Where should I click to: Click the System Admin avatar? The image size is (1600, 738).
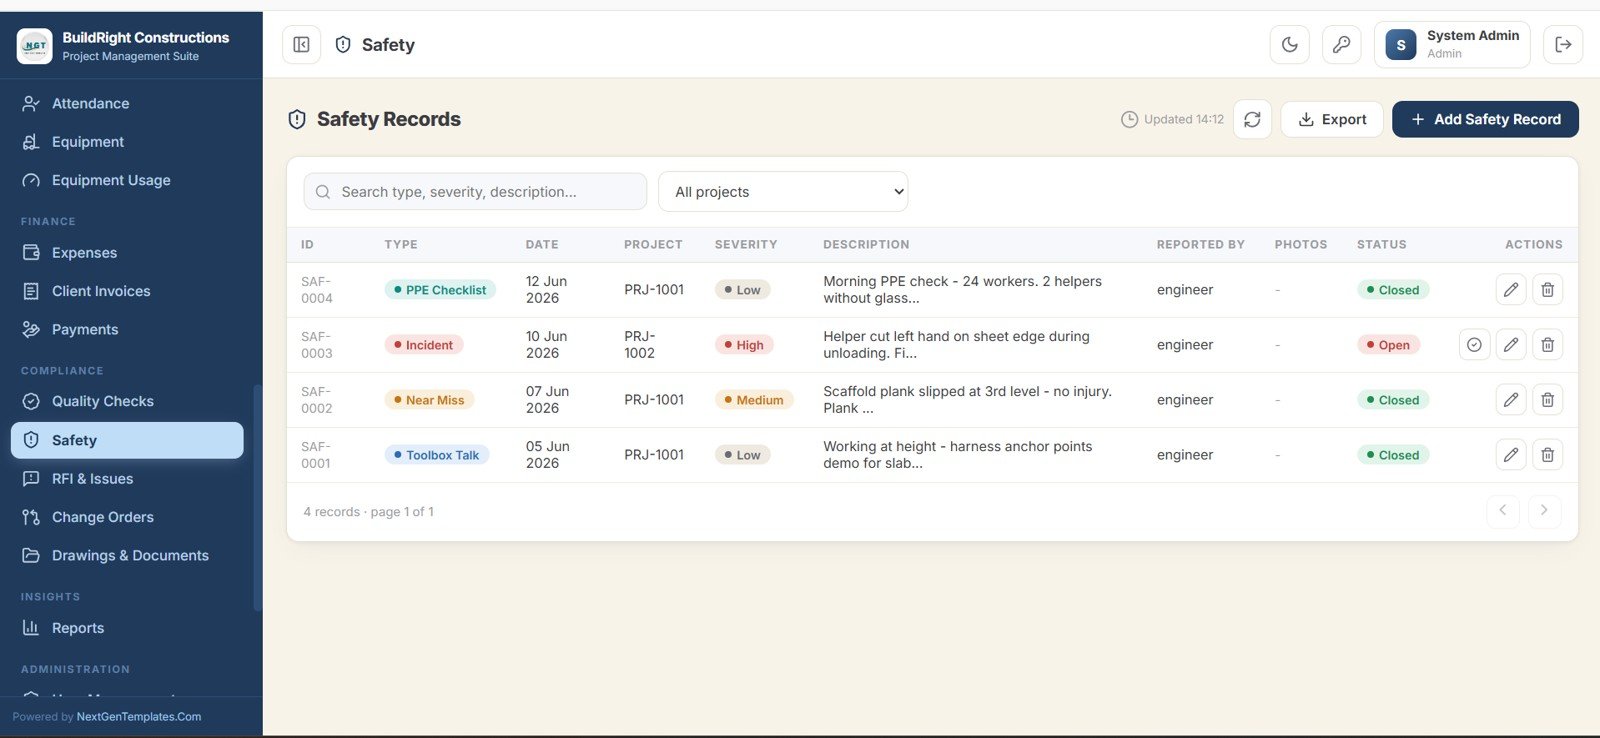click(x=1400, y=45)
